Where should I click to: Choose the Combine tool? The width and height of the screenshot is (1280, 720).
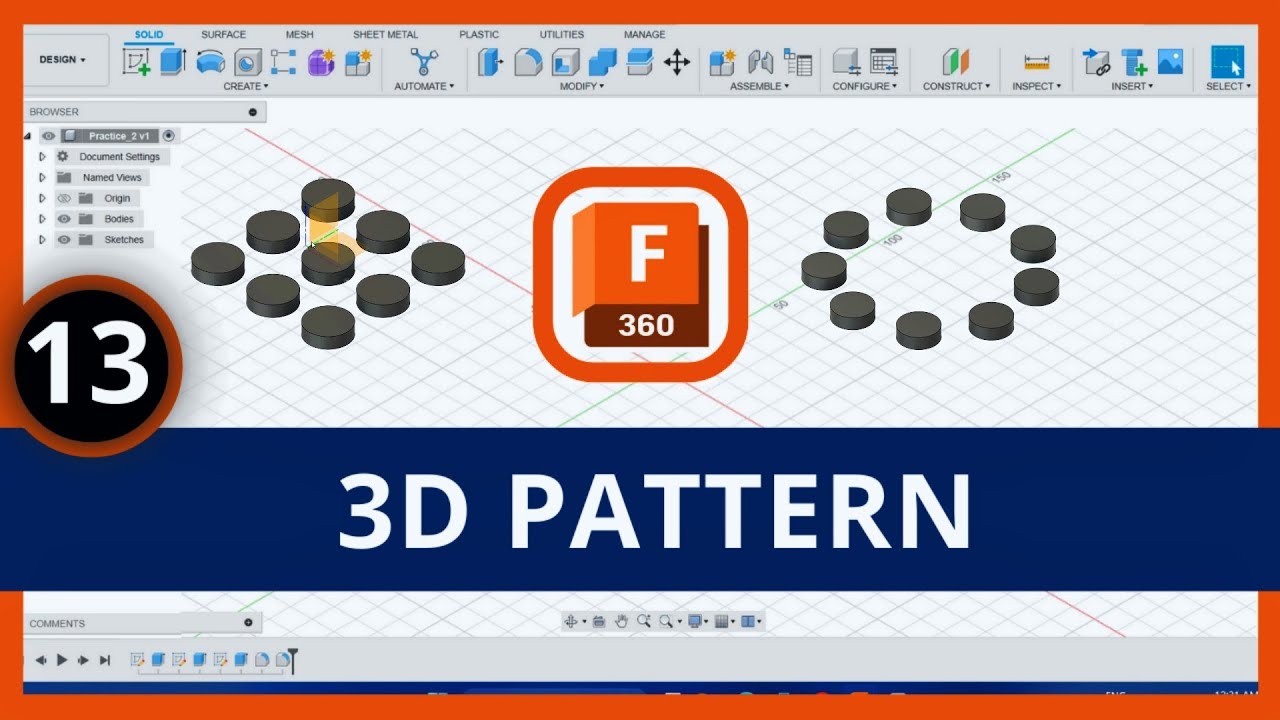pos(603,62)
